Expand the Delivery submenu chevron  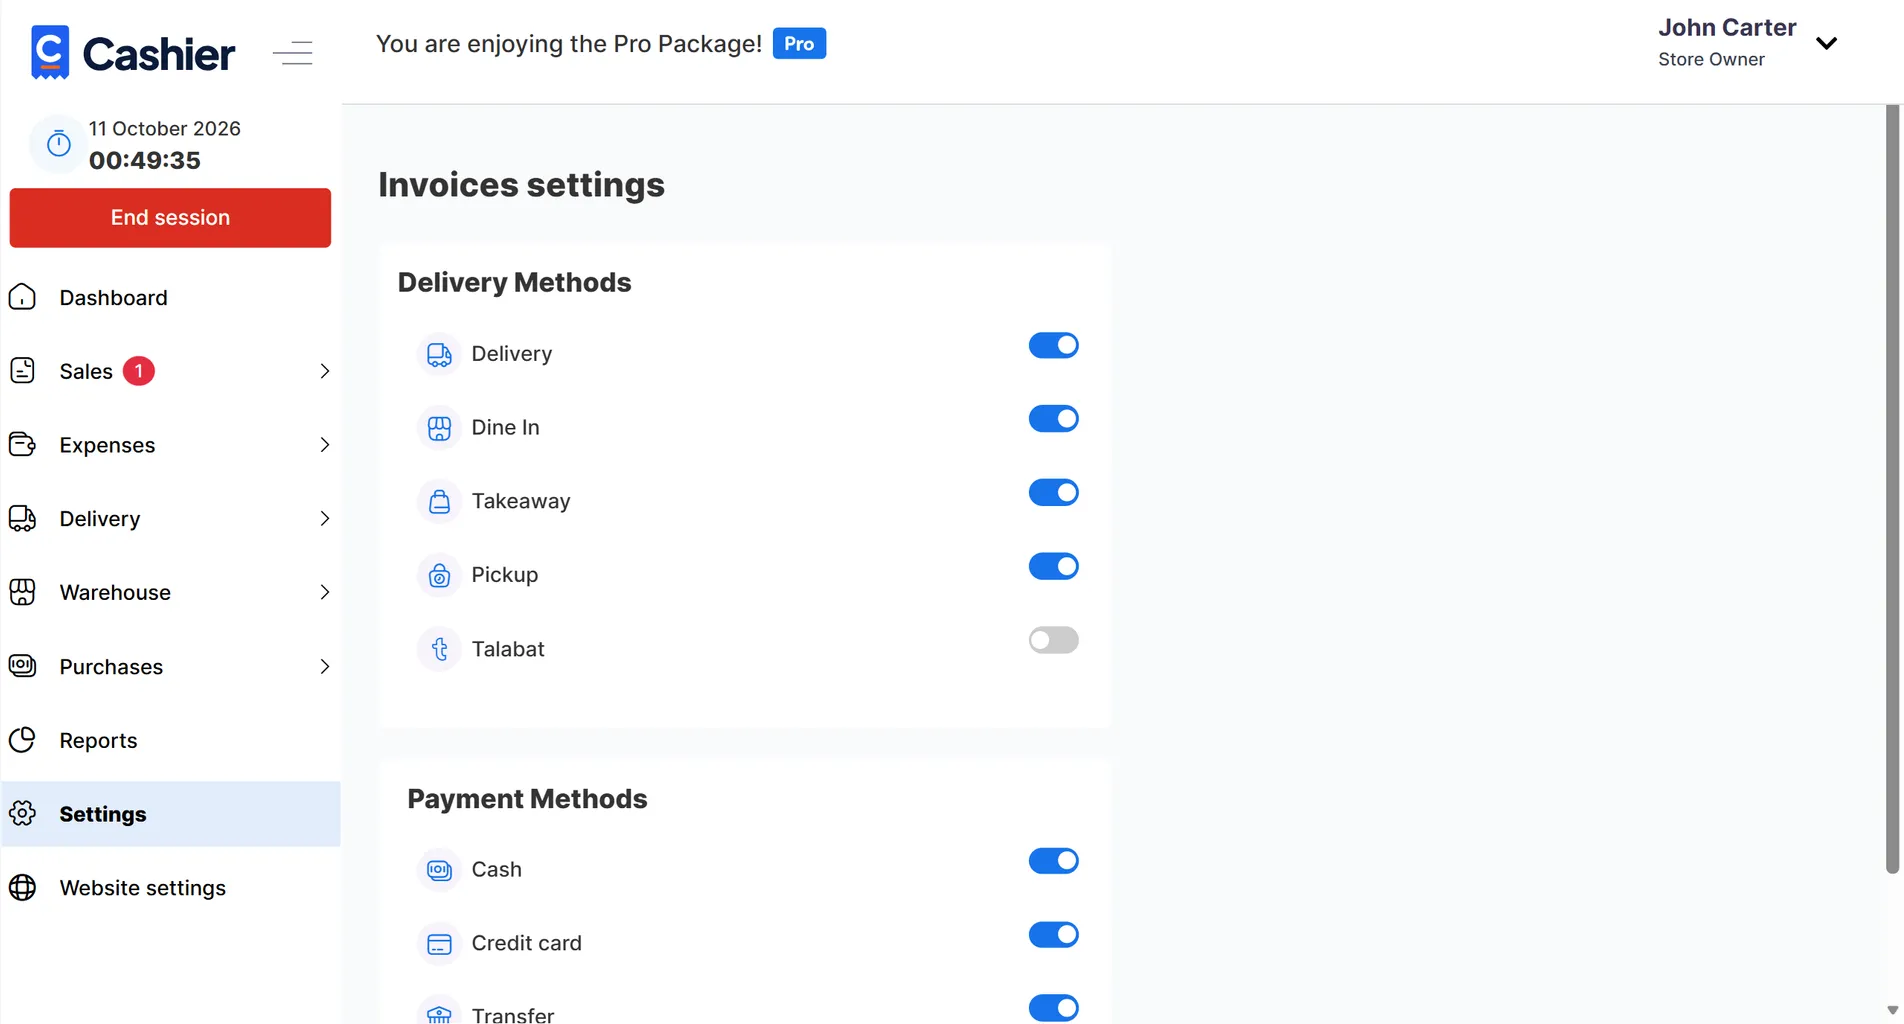(x=324, y=518)
